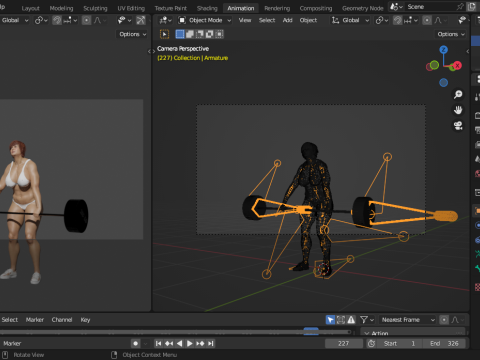480x360 pixels.
Task: Toggle proportional editing in left viewport header
Action: [x=86, y=20]
